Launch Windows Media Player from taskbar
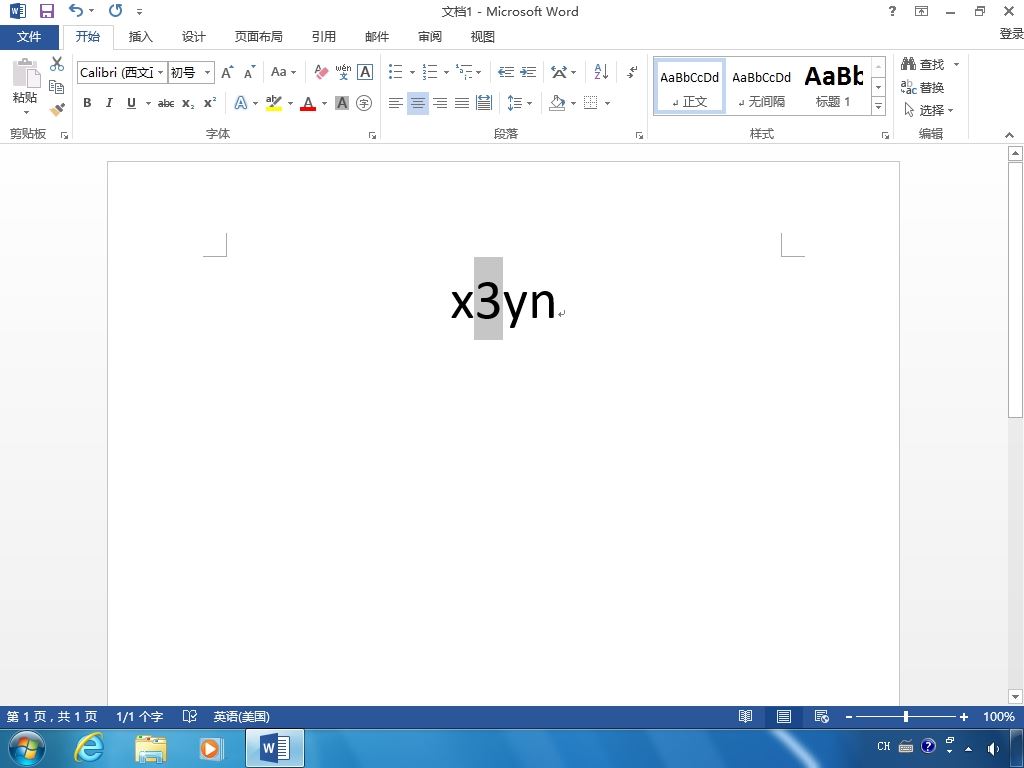Screen dimensions: 1024x768 210,748
